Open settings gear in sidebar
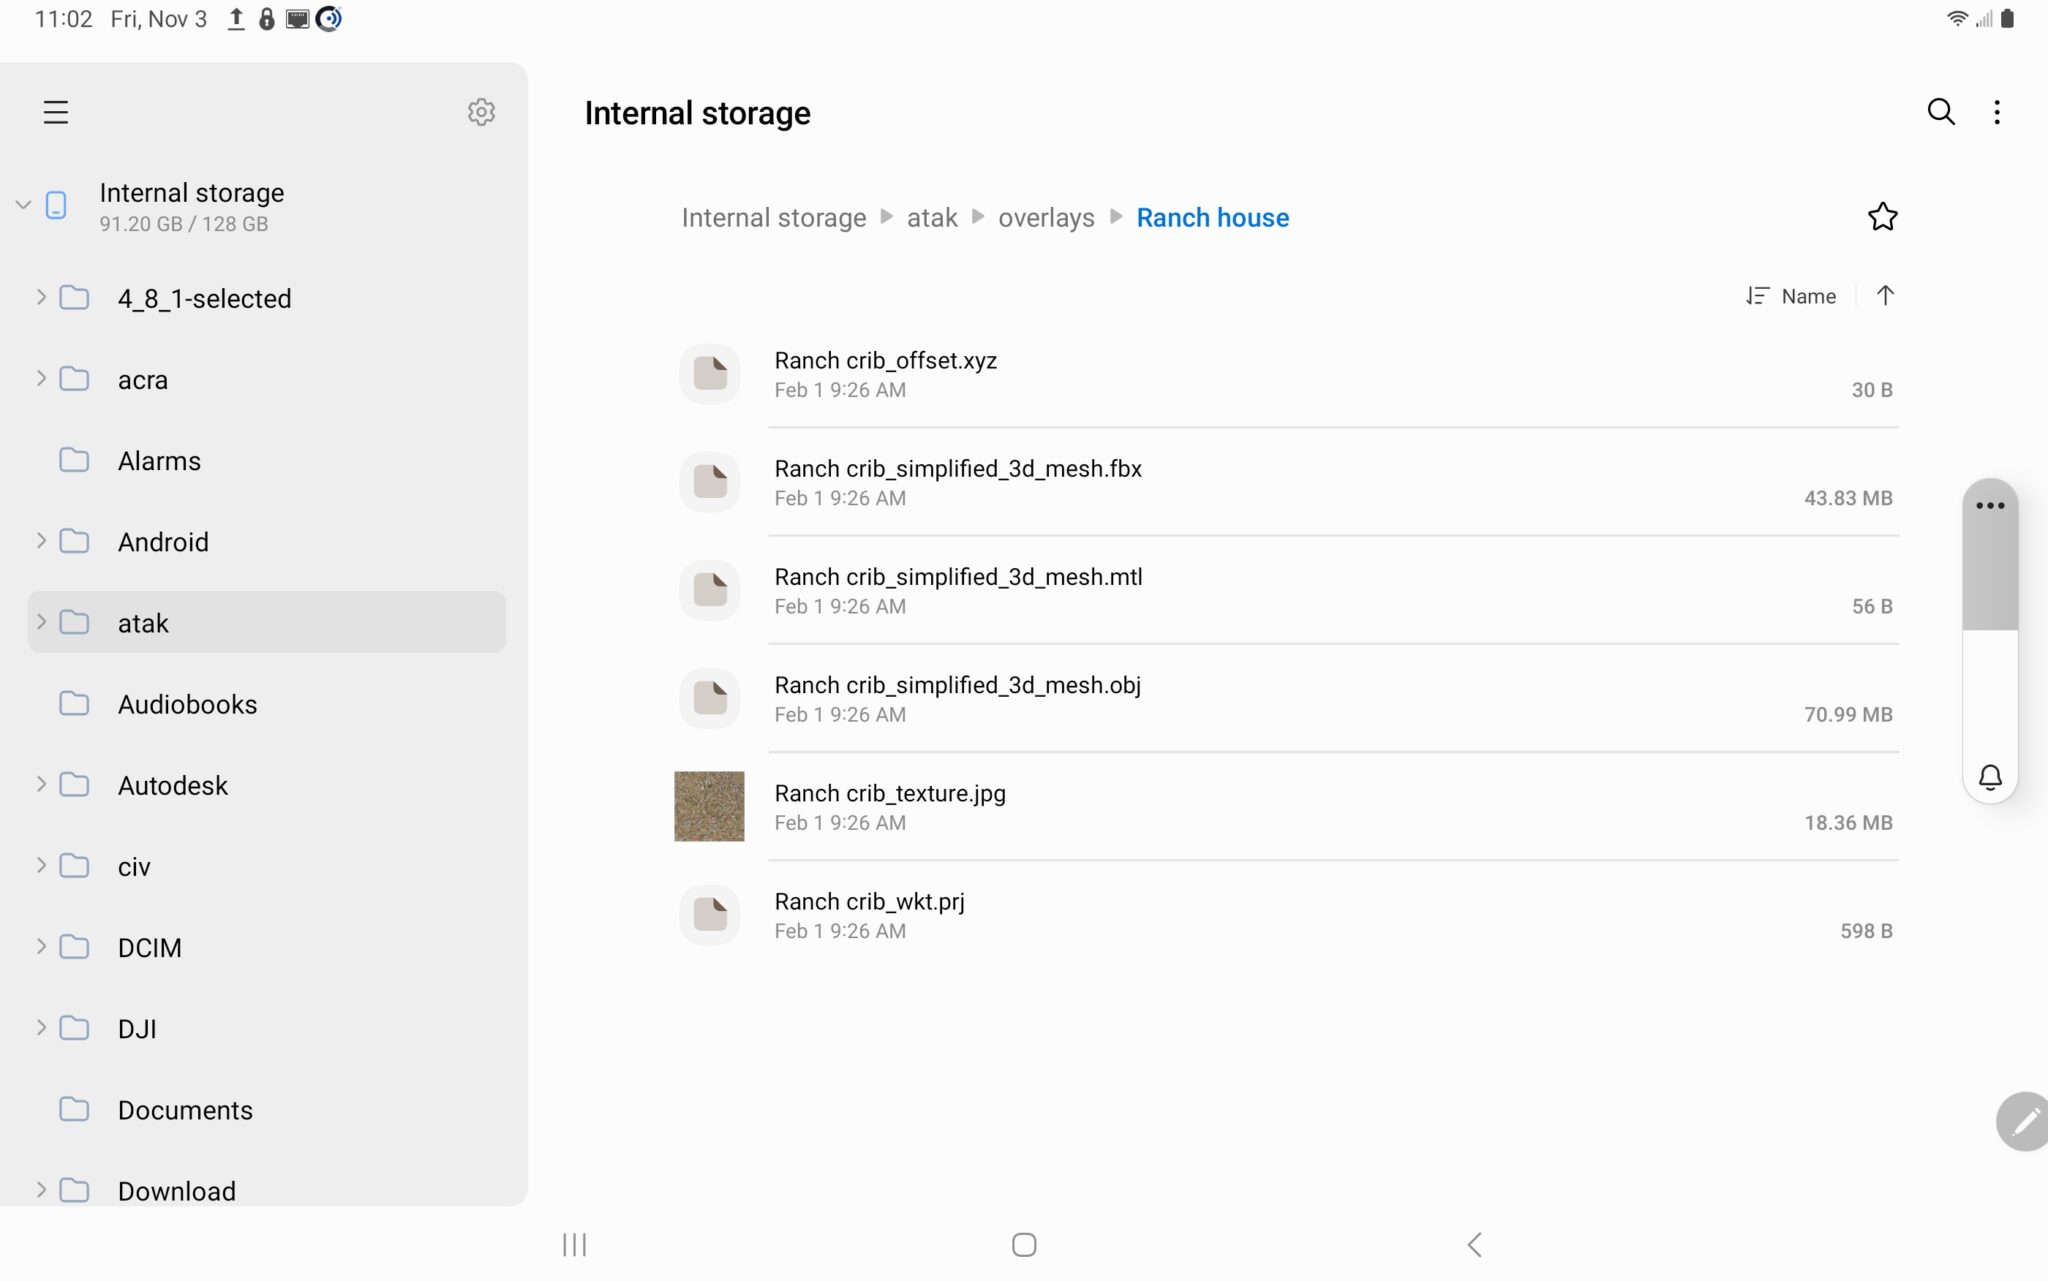This screenshot has height=1281, width=2048. pyautogui.click(x=481, y=112)
